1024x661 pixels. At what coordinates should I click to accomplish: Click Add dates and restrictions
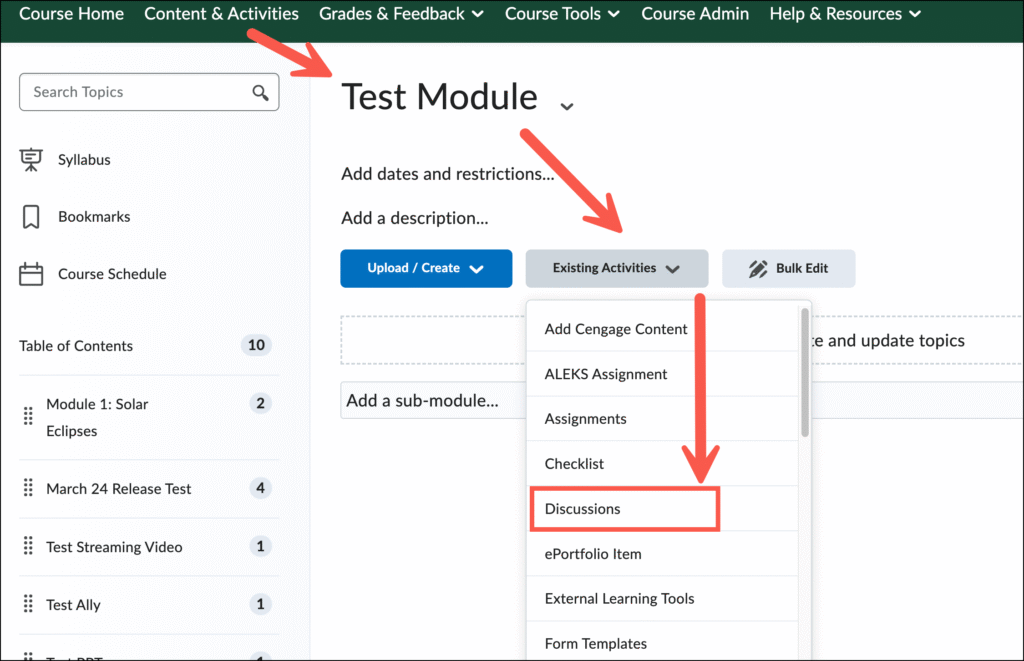pyautogui.click(x=447, y=174)
